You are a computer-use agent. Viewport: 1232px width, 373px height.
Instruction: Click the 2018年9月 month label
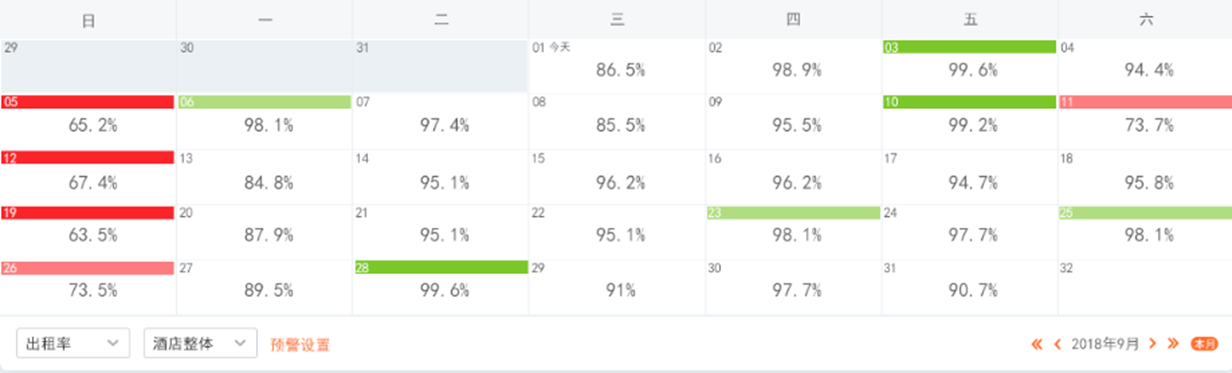1105,344
